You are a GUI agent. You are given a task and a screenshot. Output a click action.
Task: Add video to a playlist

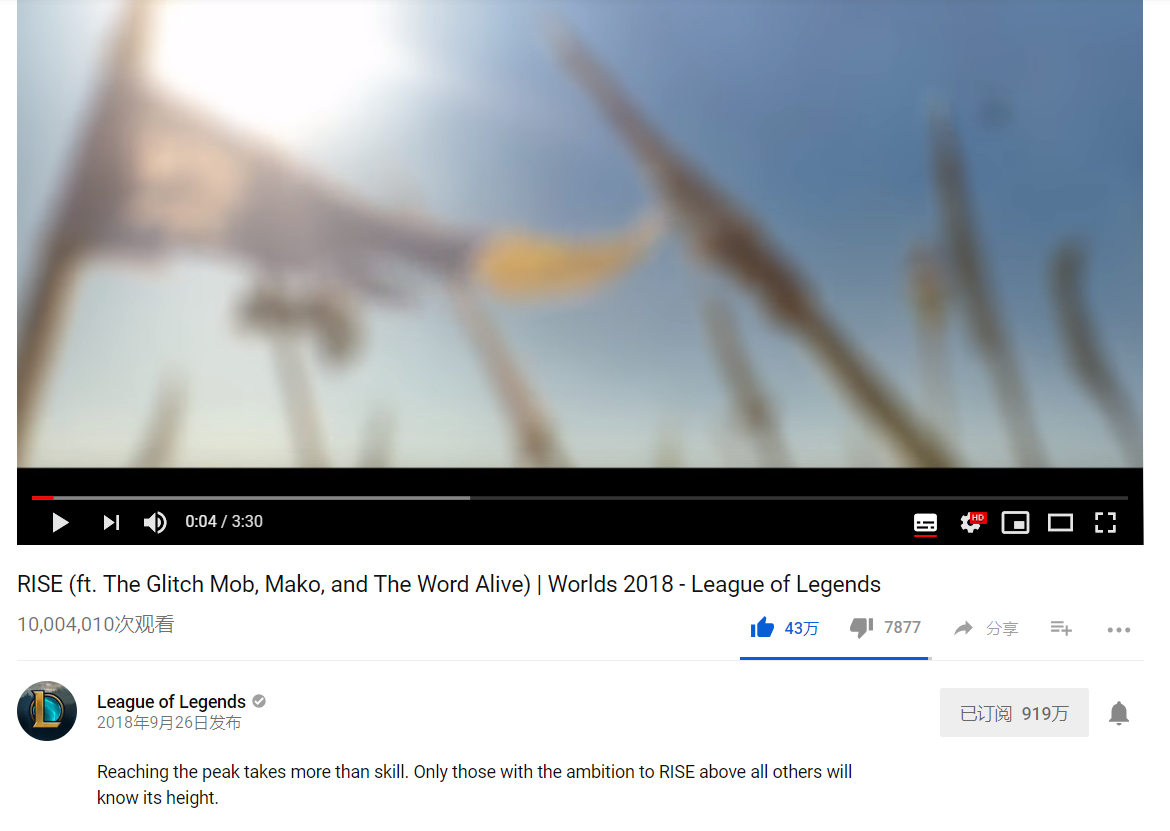1061,629
